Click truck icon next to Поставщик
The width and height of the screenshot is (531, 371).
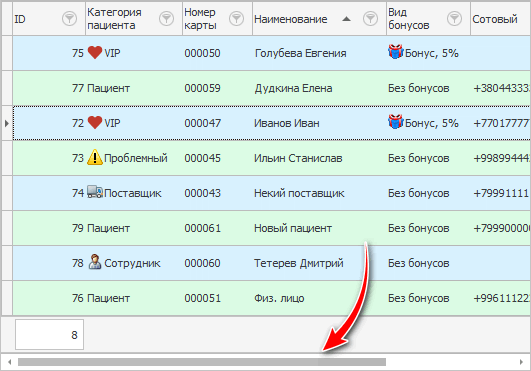95,192
